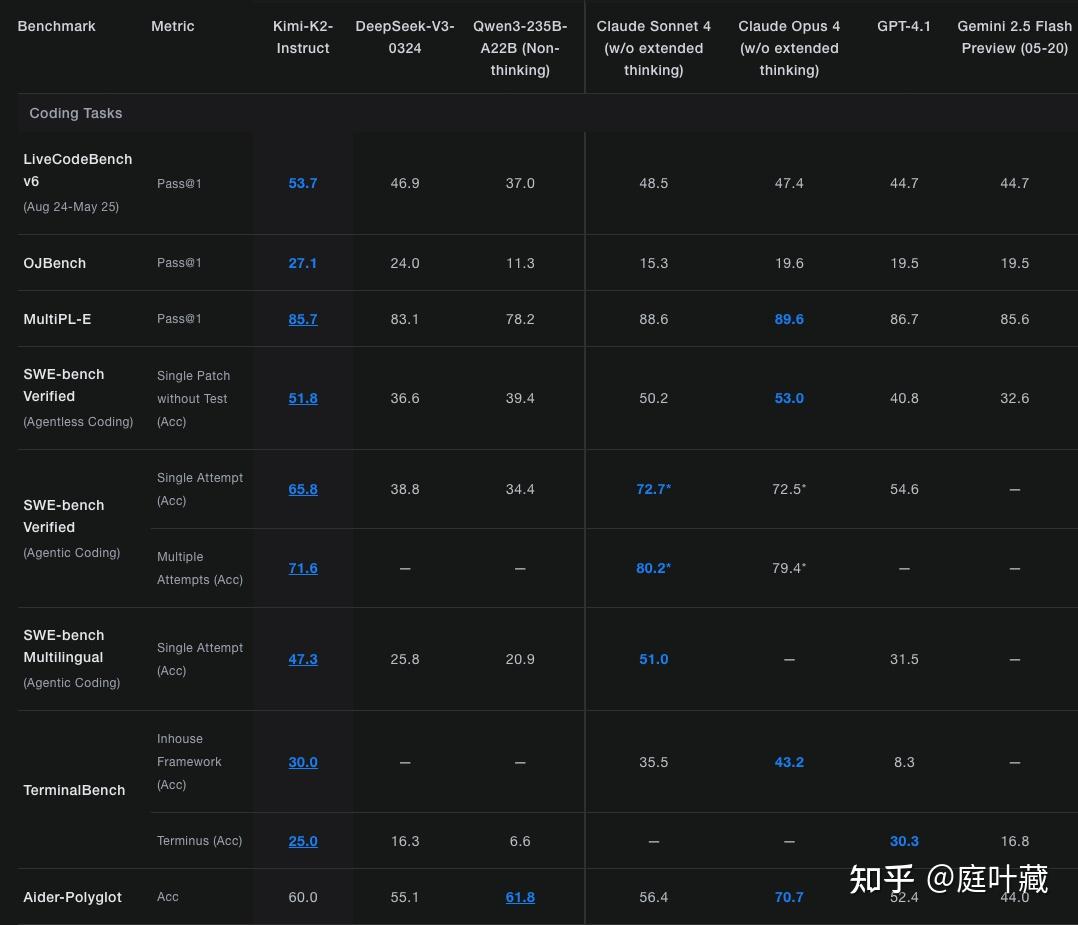
Task: Open the underlined 65.8 Single Attempt score
Action: coord(302,489)
